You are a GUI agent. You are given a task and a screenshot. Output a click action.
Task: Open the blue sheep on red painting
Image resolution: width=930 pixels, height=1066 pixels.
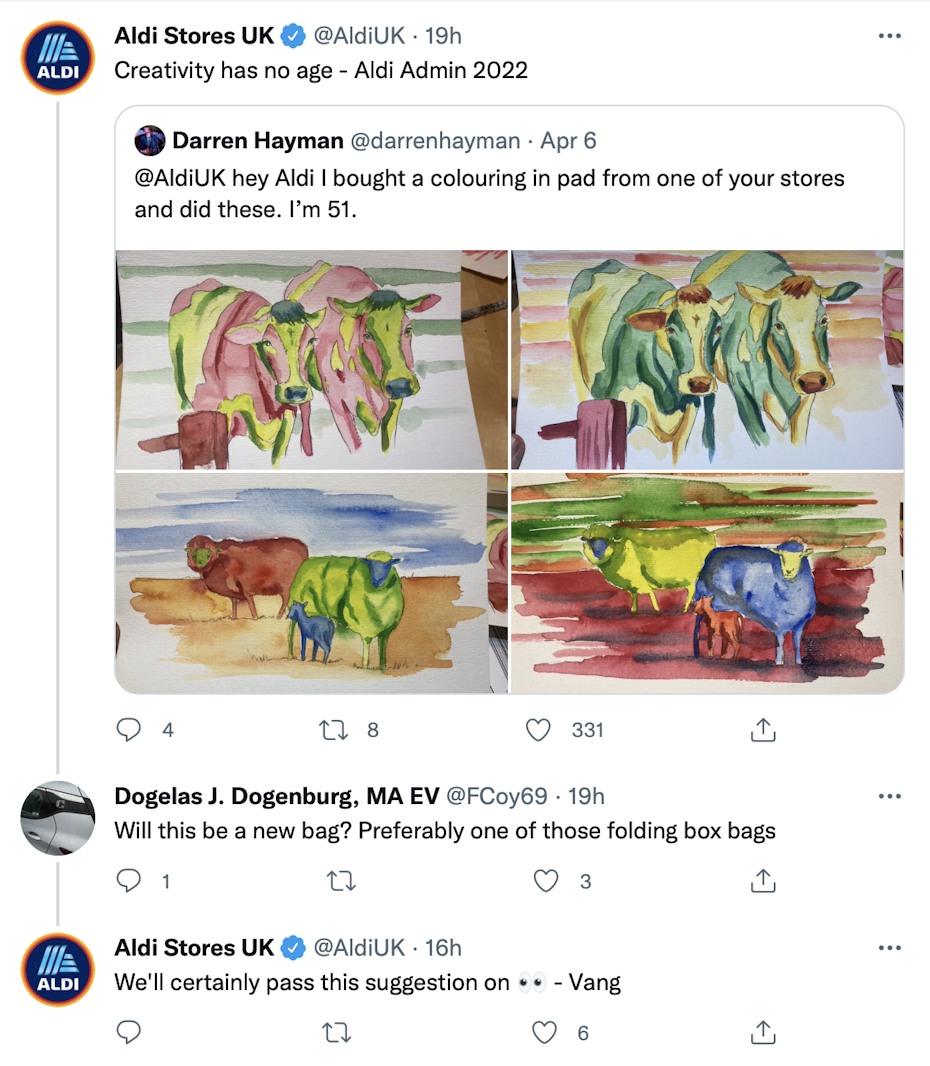(708, 582)
